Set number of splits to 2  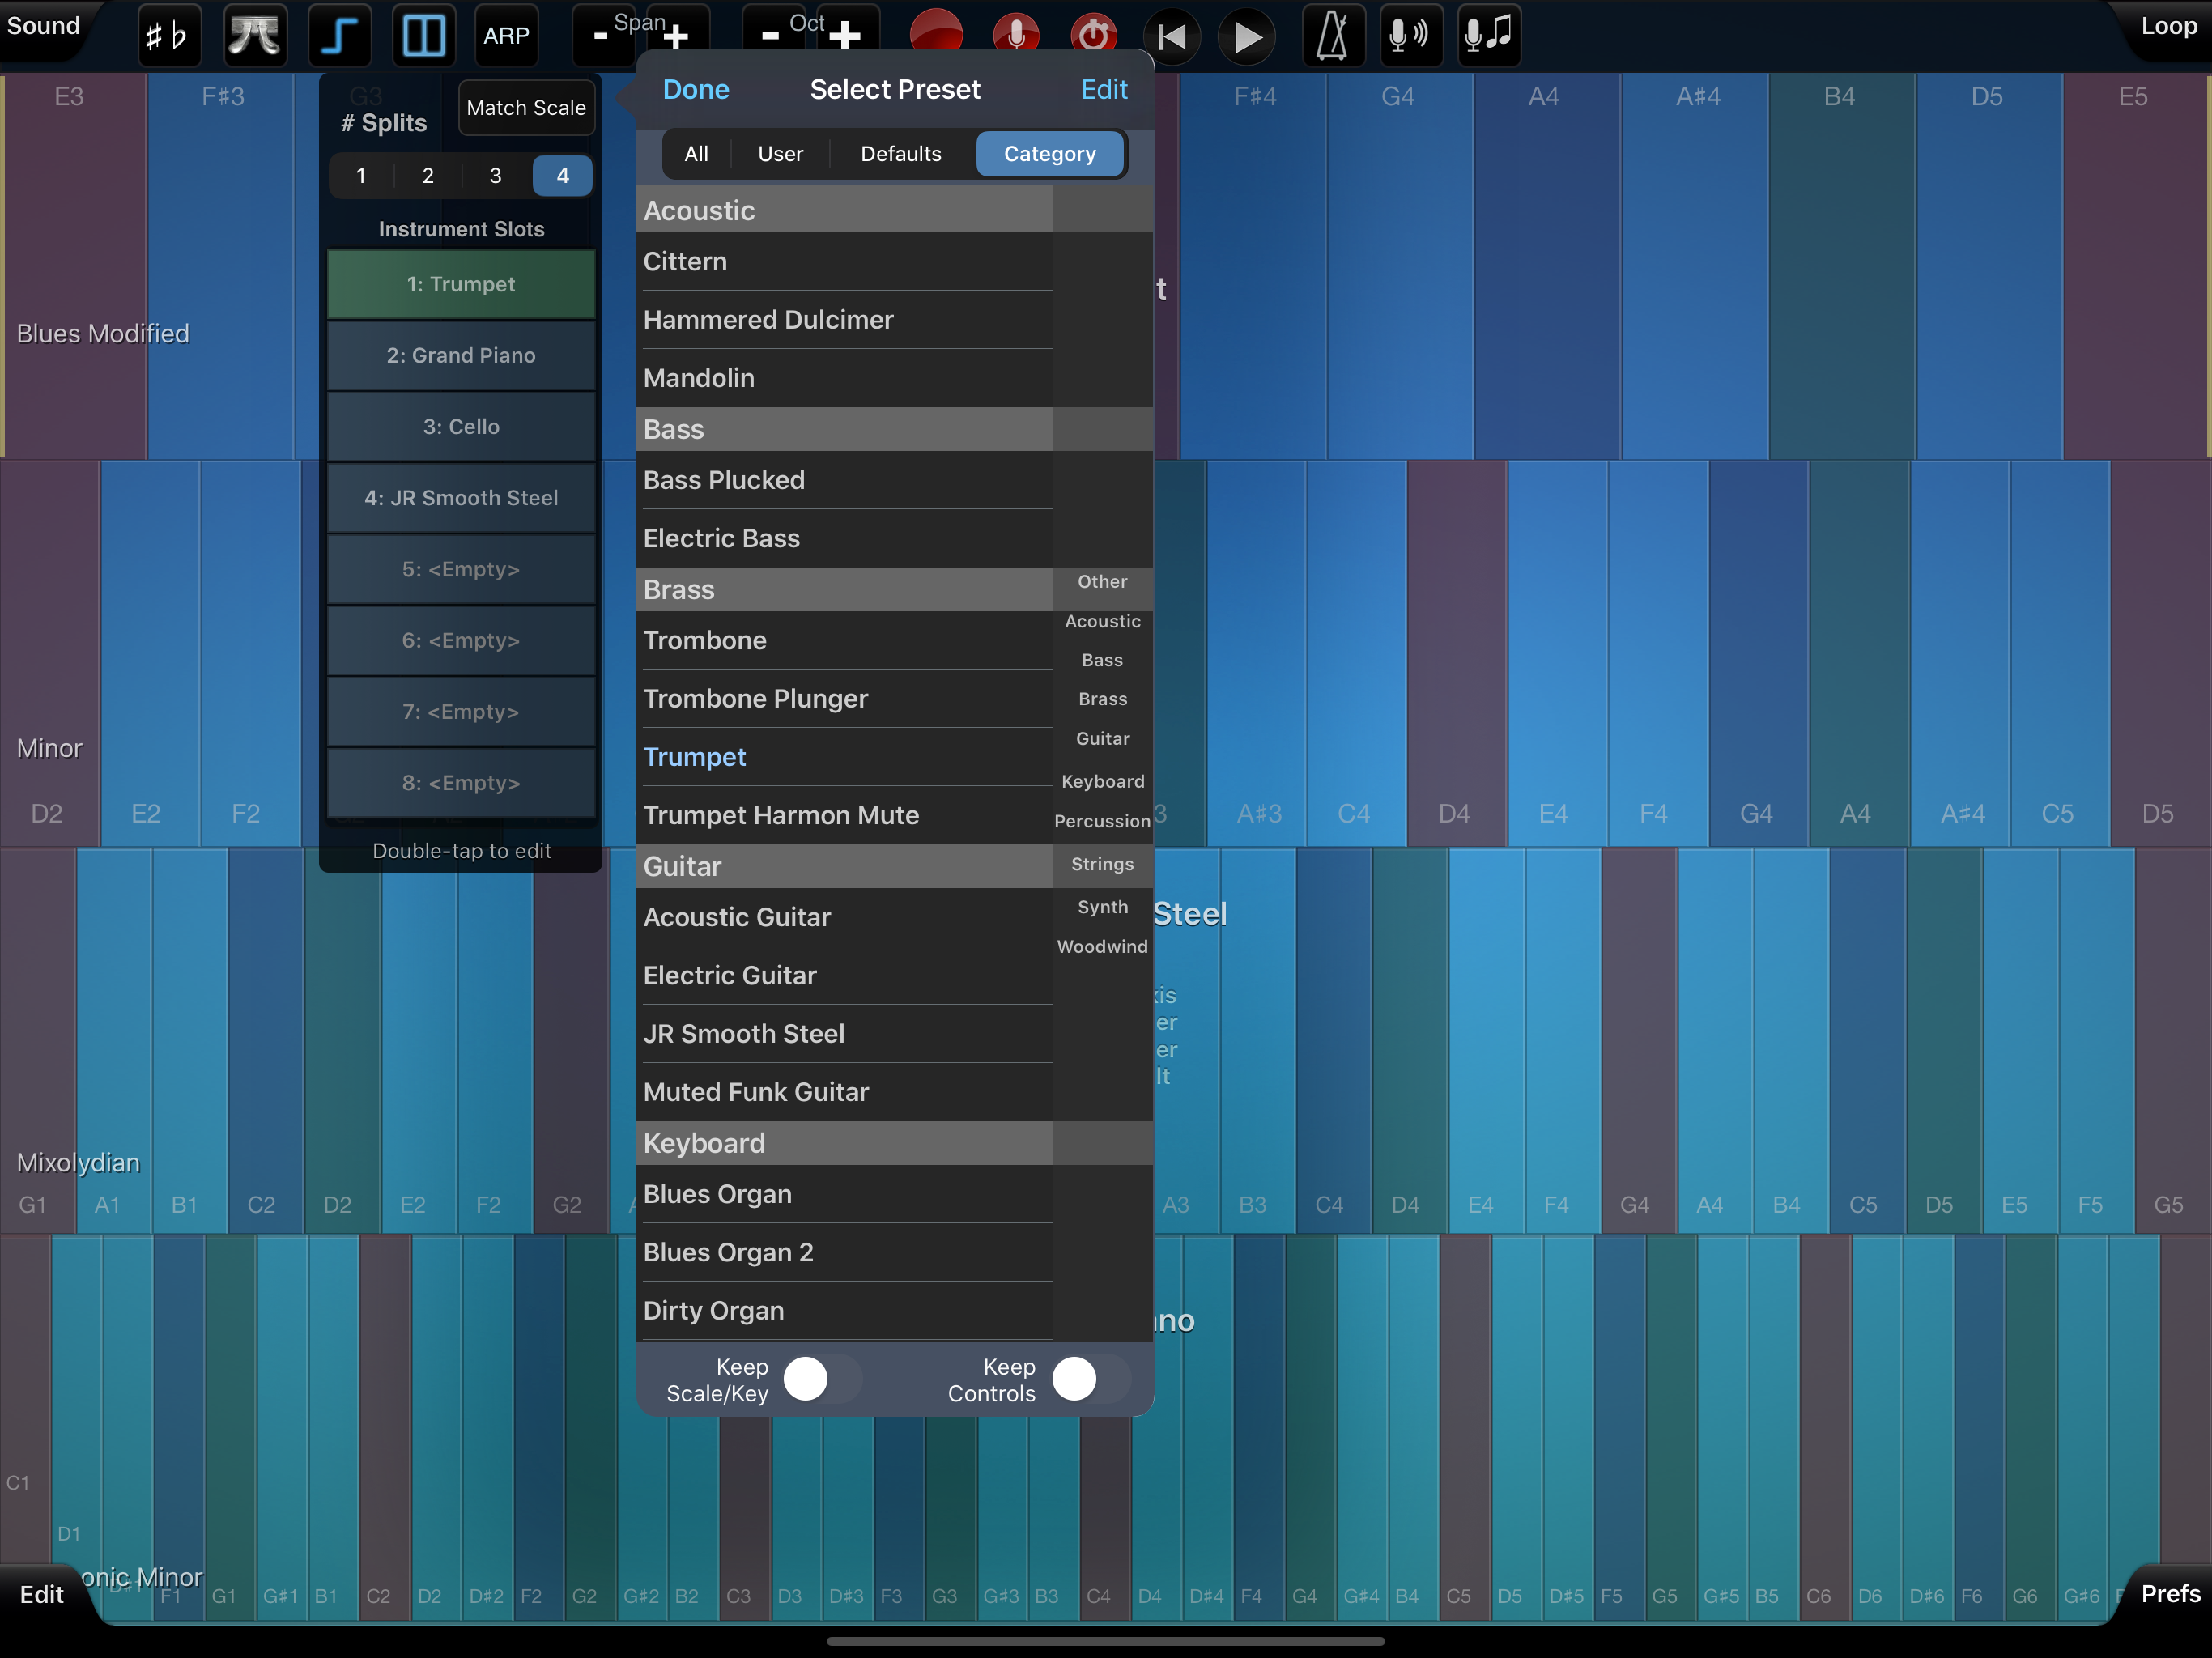pyautogui.click(x=428, y=176)
